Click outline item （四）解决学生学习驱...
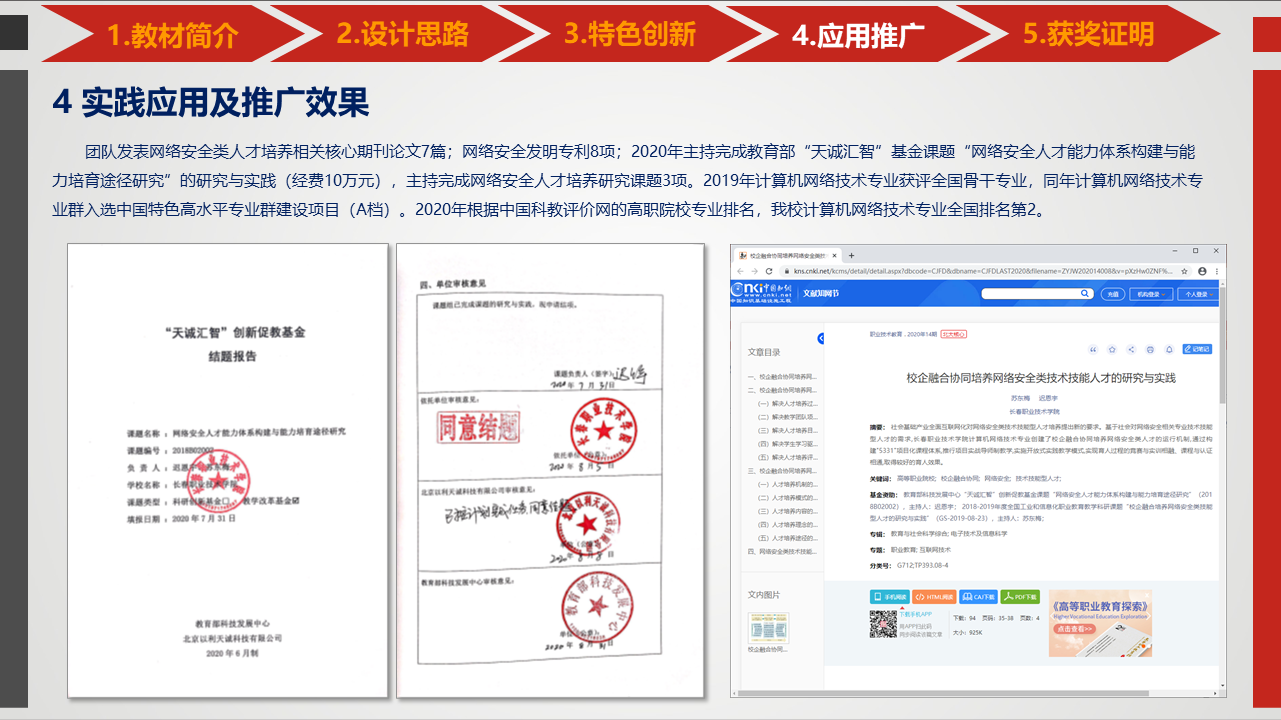The width and height of the screenshot is (1281, 720). pyautogui.click(x=787, y=443)
